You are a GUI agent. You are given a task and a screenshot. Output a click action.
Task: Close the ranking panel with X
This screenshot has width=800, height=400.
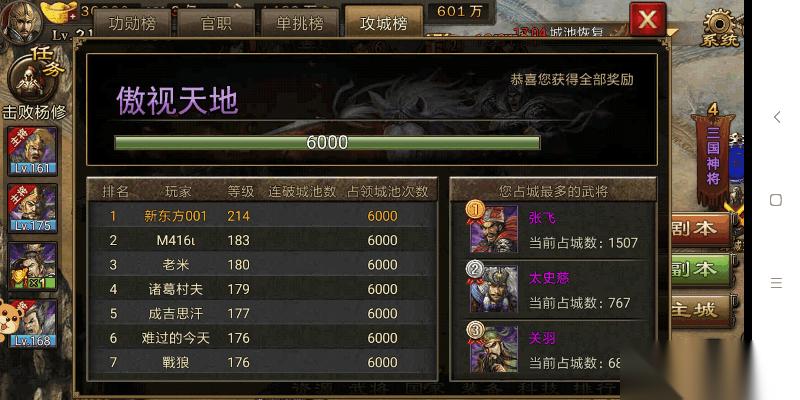(x=648, y=19)
